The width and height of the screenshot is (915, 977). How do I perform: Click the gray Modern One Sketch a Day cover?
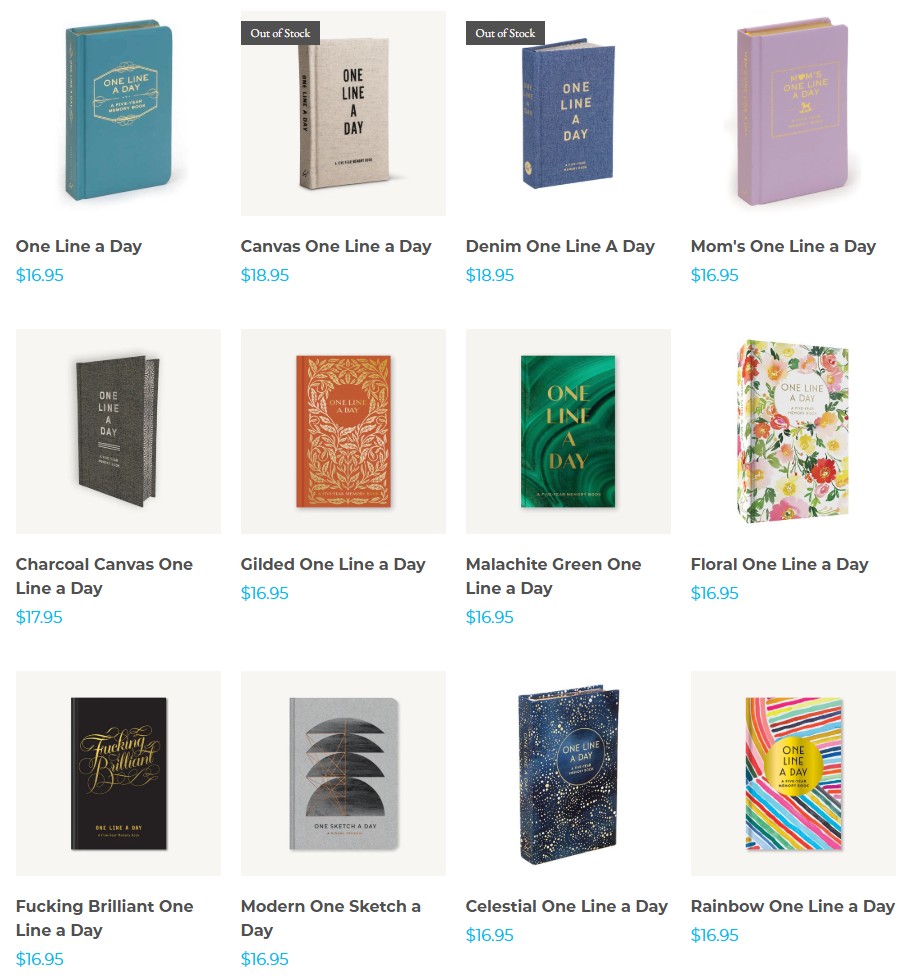point(343,773)
